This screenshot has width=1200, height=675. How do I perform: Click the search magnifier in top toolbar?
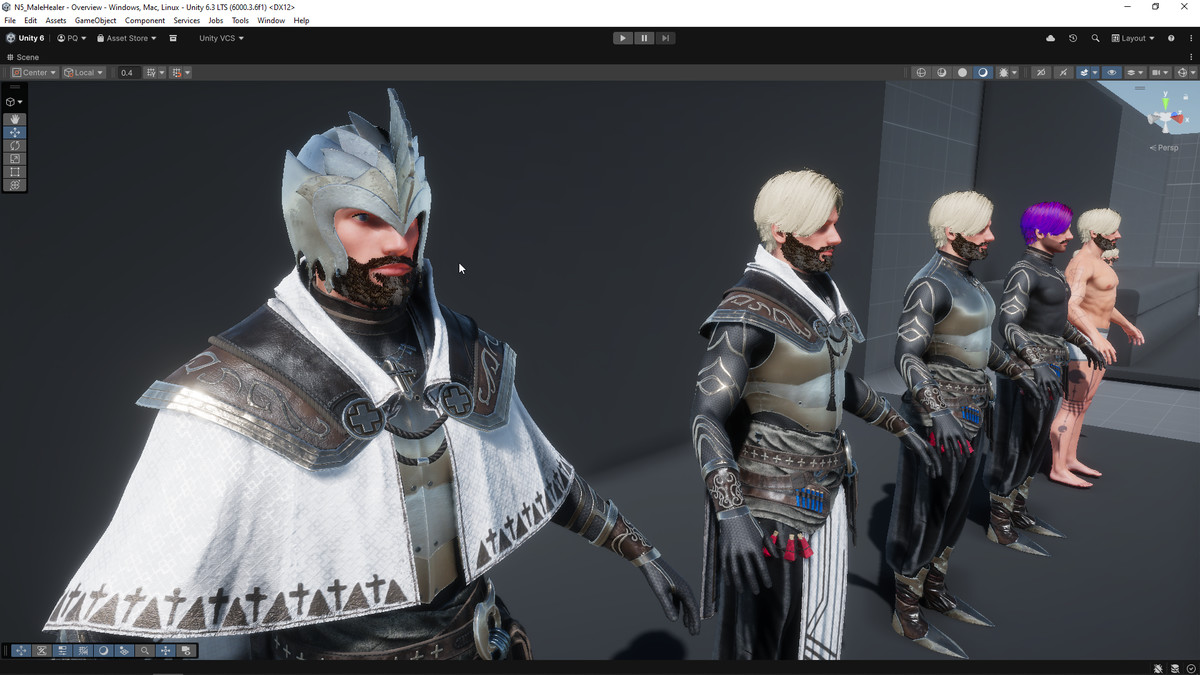pyautogui.click(x=1095, y=38)
